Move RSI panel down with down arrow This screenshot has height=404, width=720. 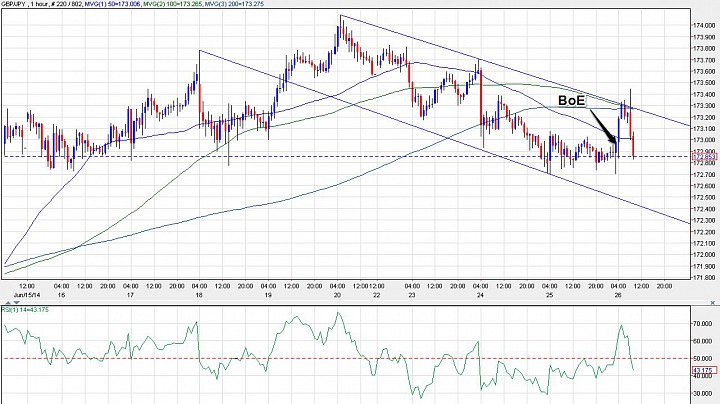17,303
